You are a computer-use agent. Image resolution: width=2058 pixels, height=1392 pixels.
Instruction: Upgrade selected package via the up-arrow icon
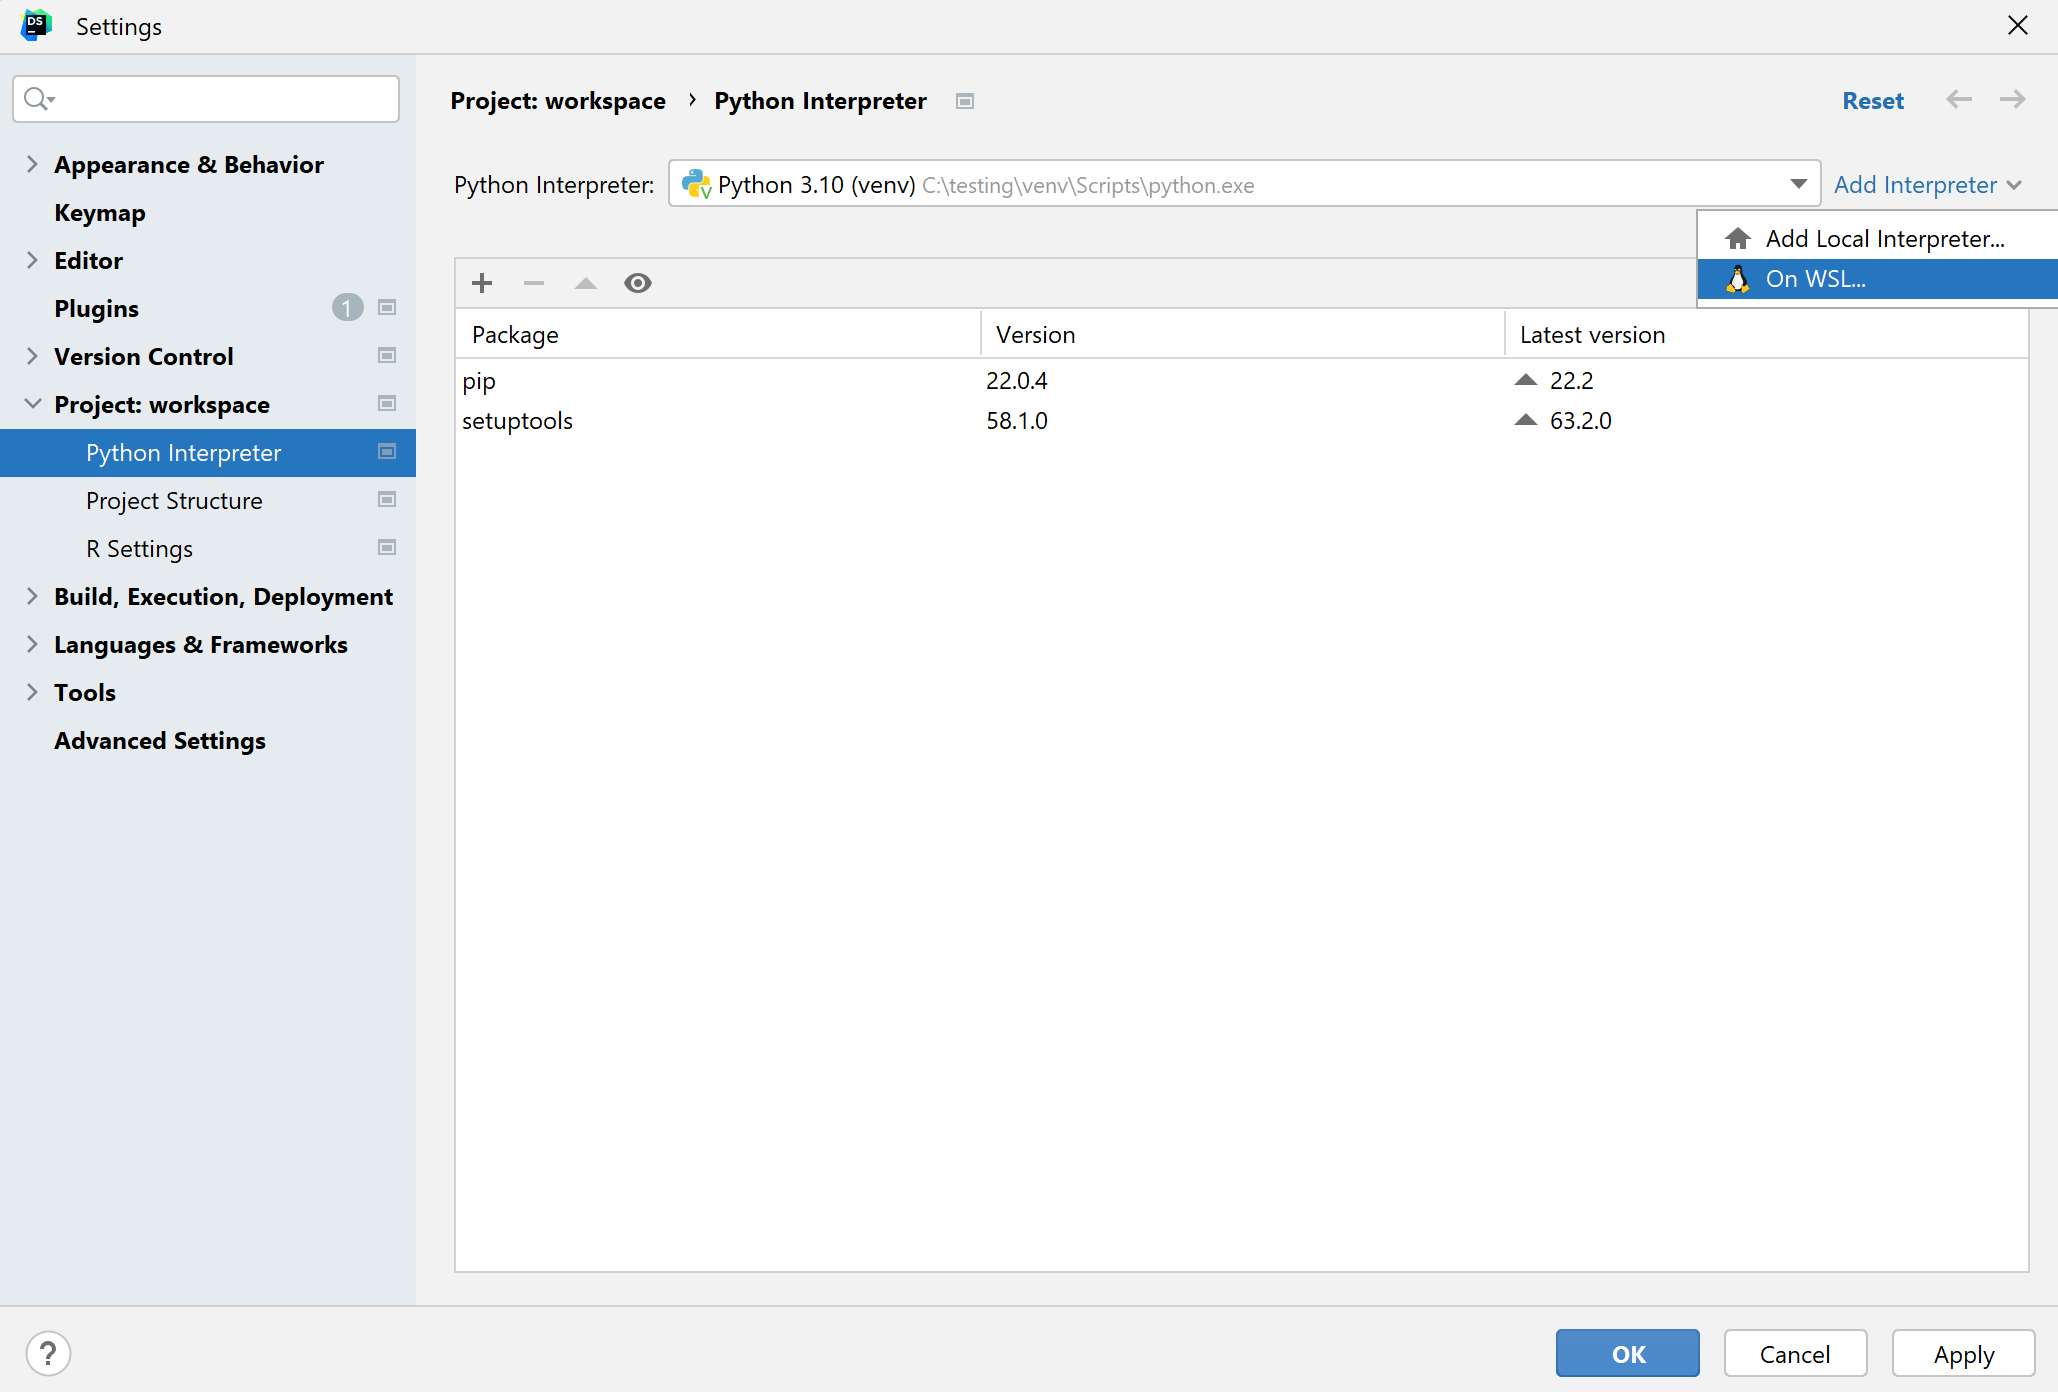pyautogui.click(x=585, y=283)
